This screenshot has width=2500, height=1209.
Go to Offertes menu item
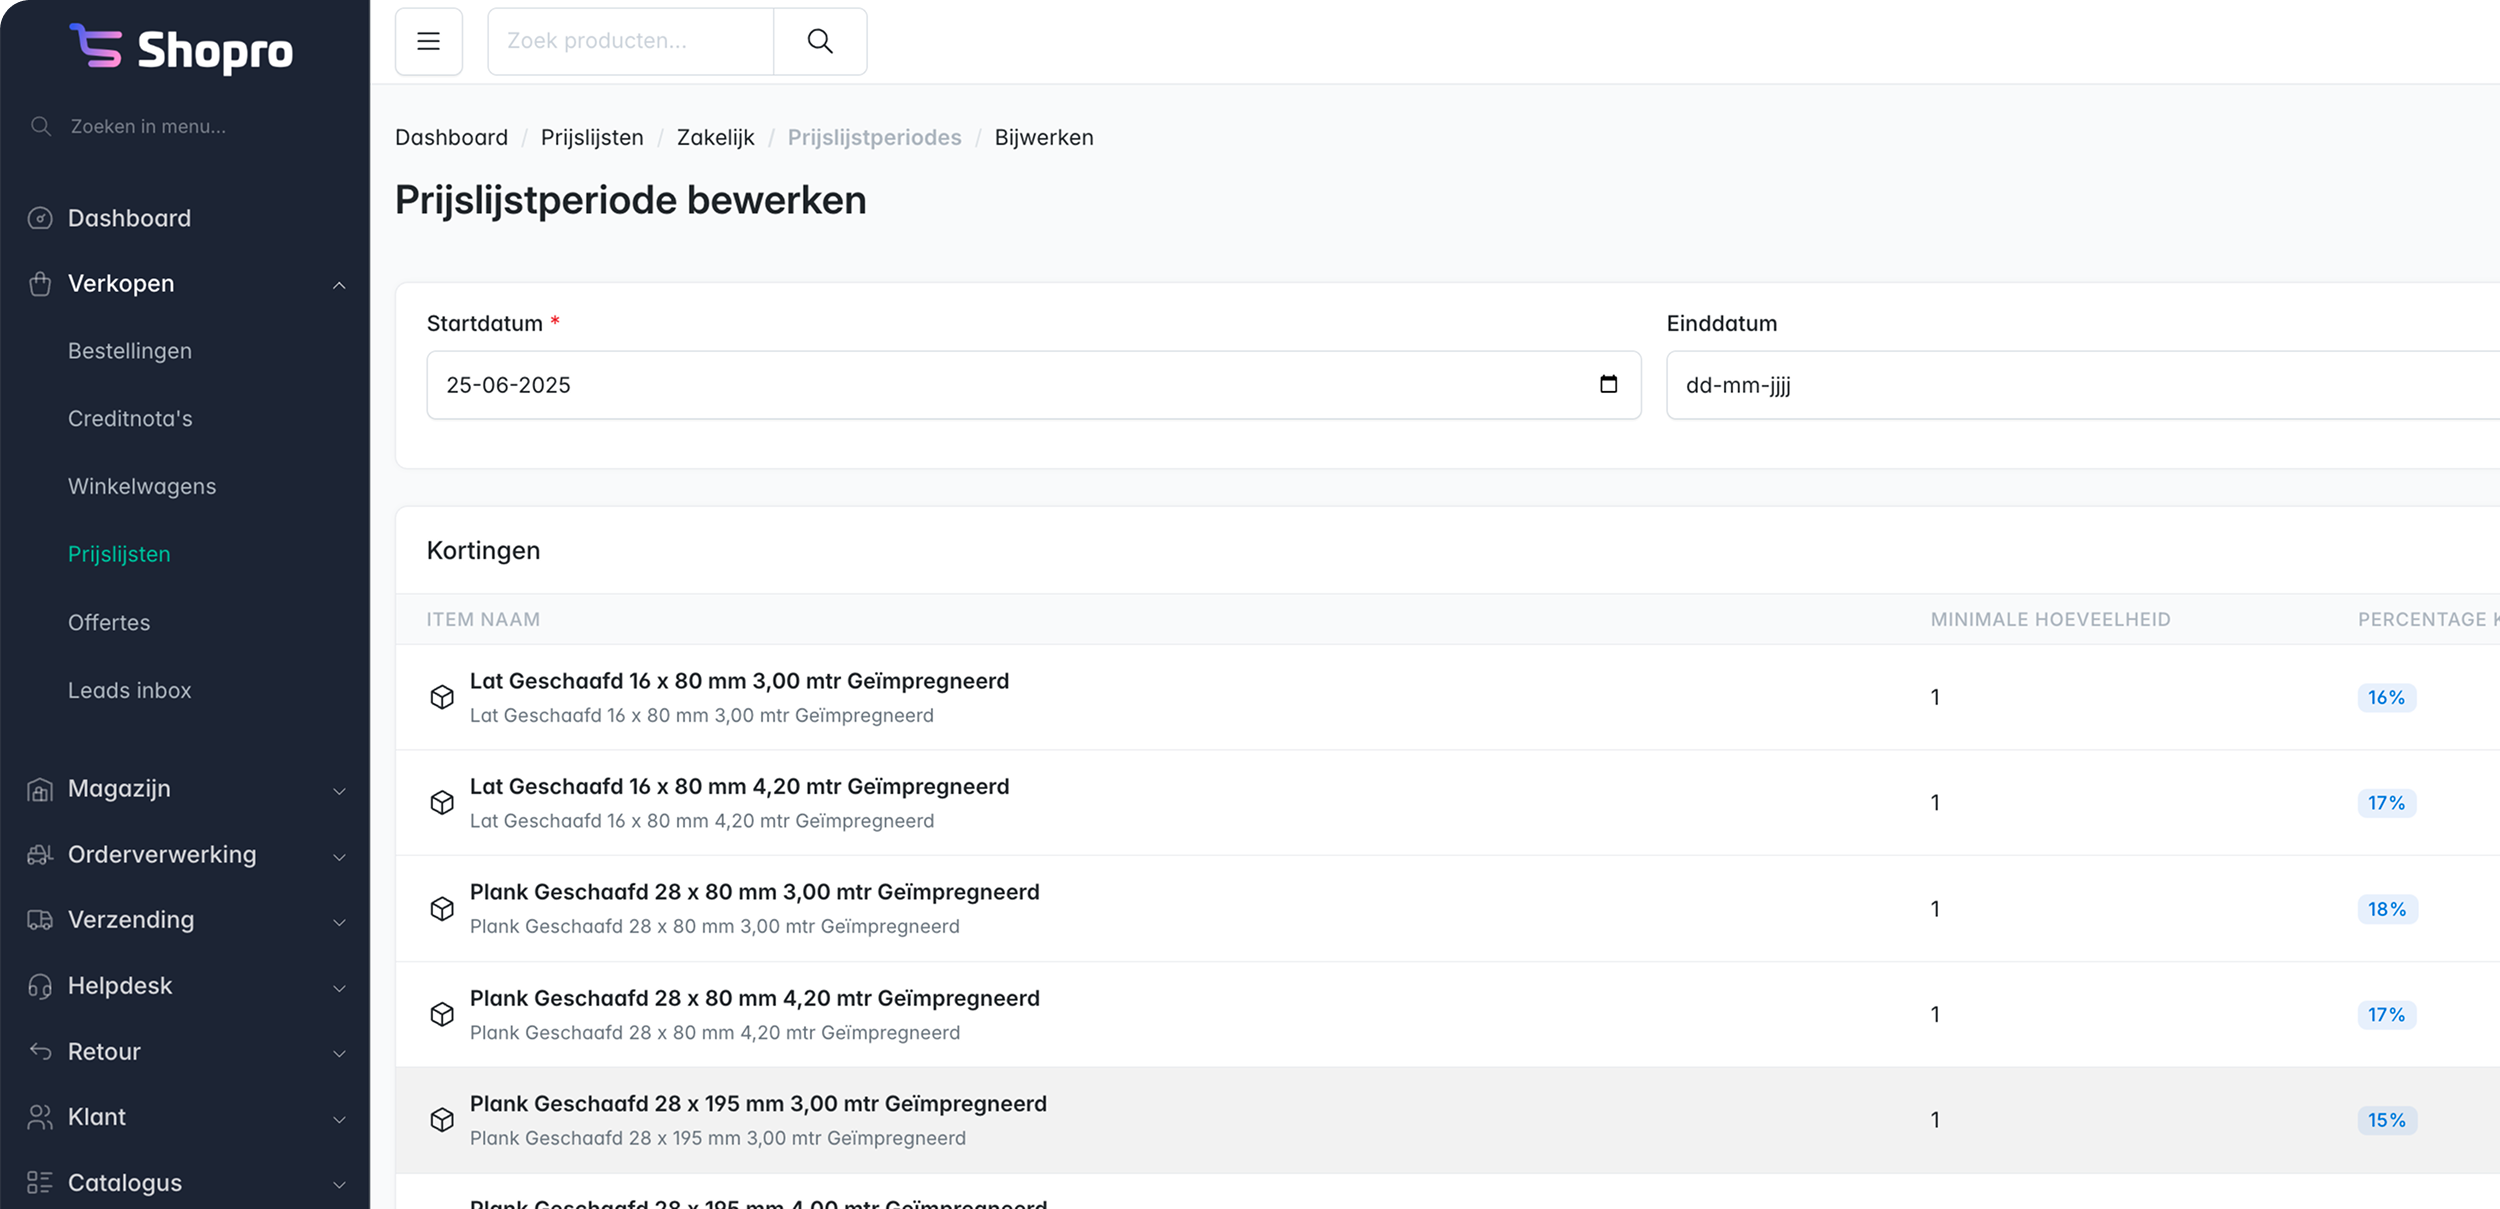coord(109,622)
